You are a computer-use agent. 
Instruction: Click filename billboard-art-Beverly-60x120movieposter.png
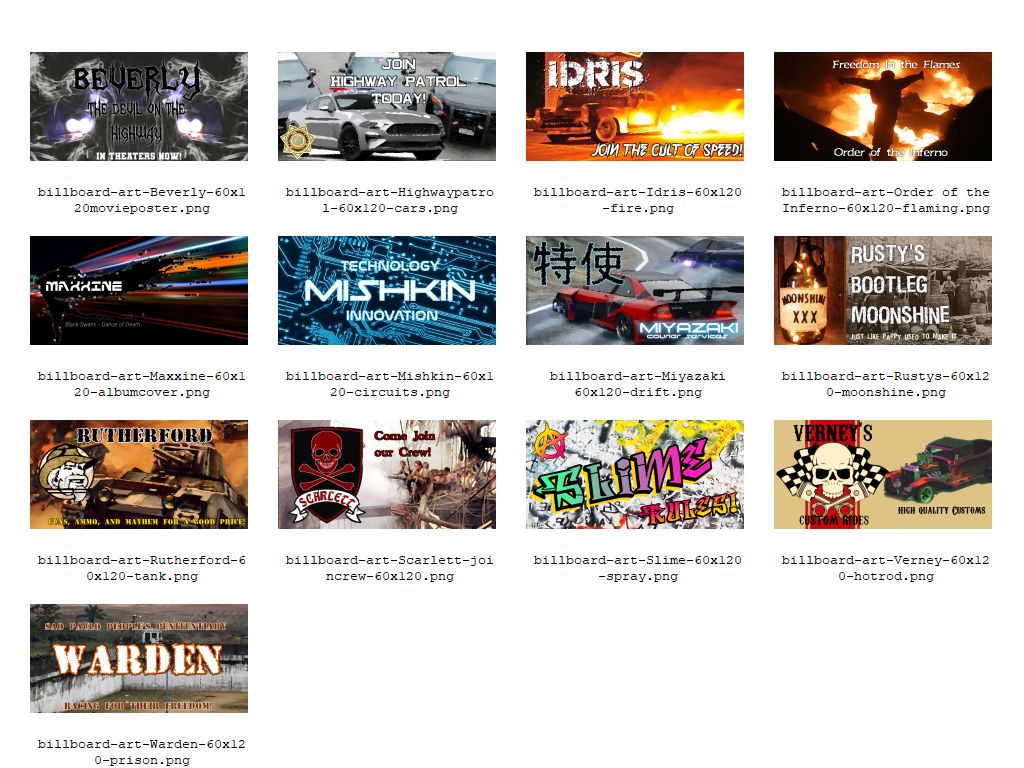click(x=141, y=200)
